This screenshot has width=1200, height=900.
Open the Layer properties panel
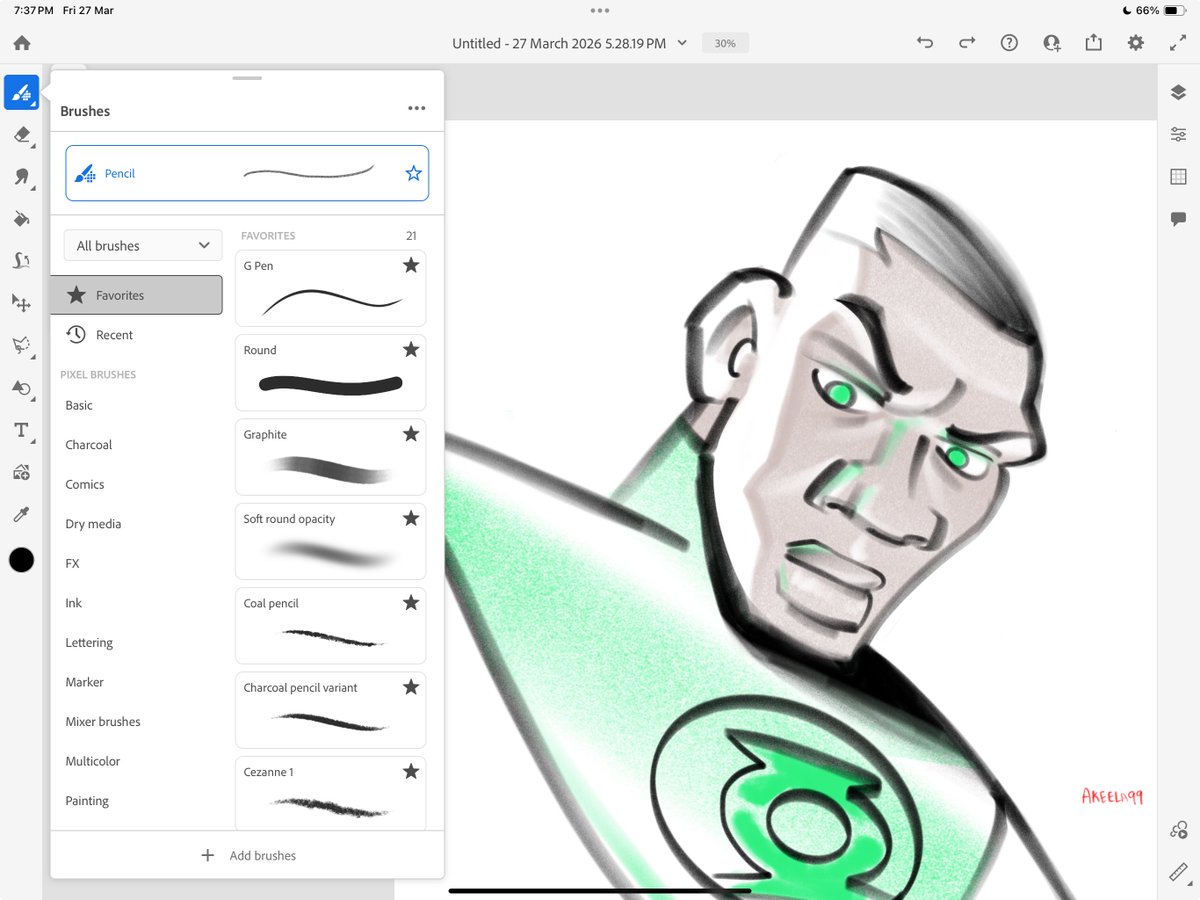tap(1178, 134)
